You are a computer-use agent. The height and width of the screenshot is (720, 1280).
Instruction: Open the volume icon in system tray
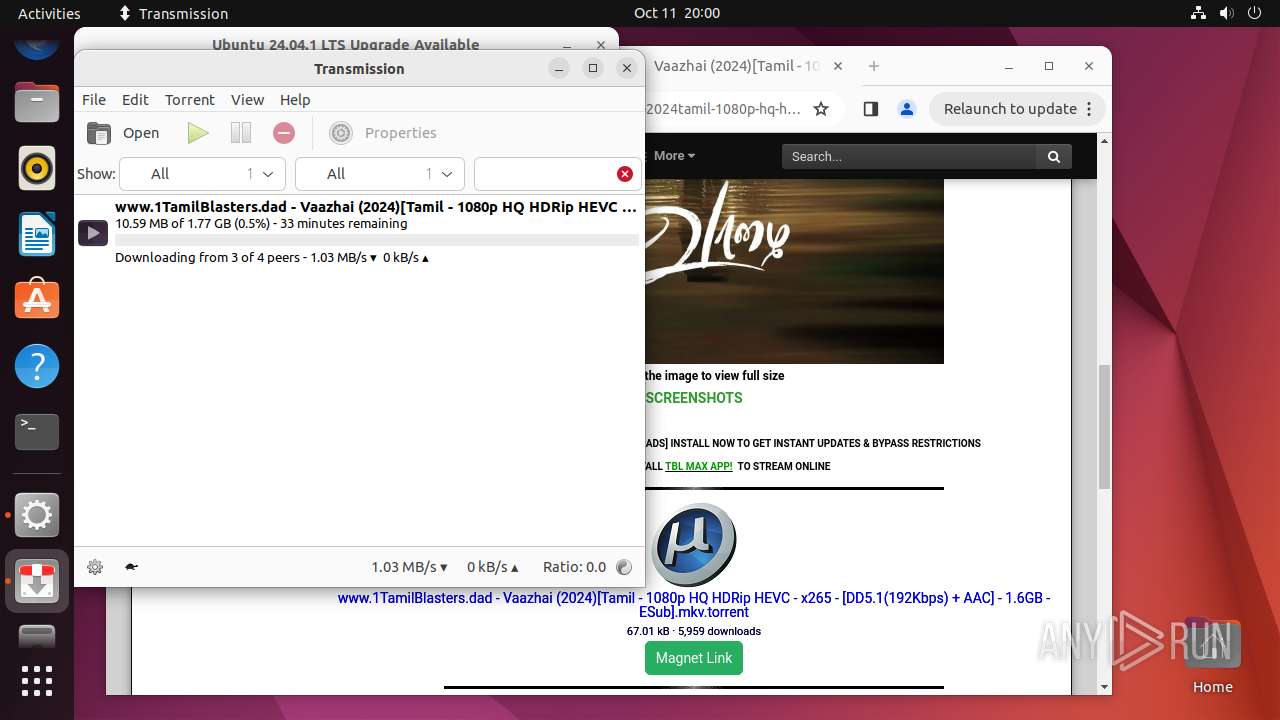[x=1227, y=13]
